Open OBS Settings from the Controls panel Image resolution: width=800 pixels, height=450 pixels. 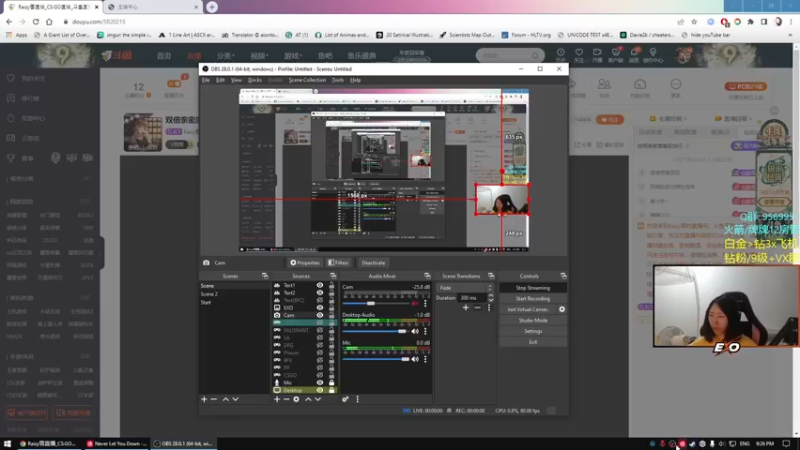[533, 331]
